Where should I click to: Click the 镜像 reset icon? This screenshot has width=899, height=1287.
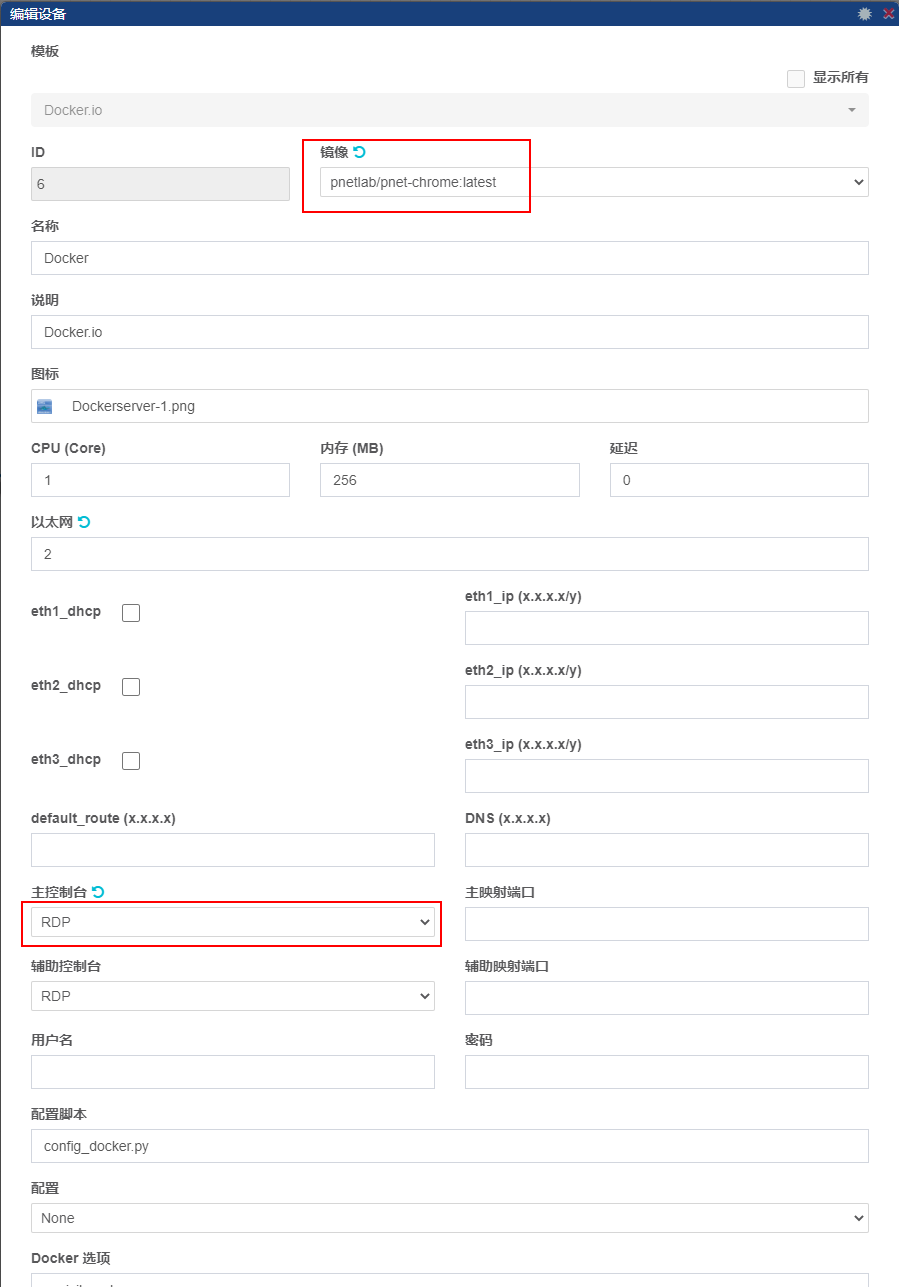pos(360,152)
